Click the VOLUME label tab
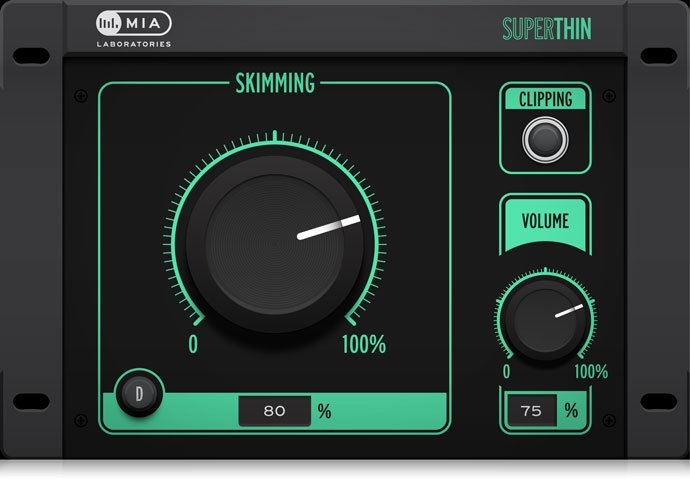Screen dimensions: 690x479 545,221
